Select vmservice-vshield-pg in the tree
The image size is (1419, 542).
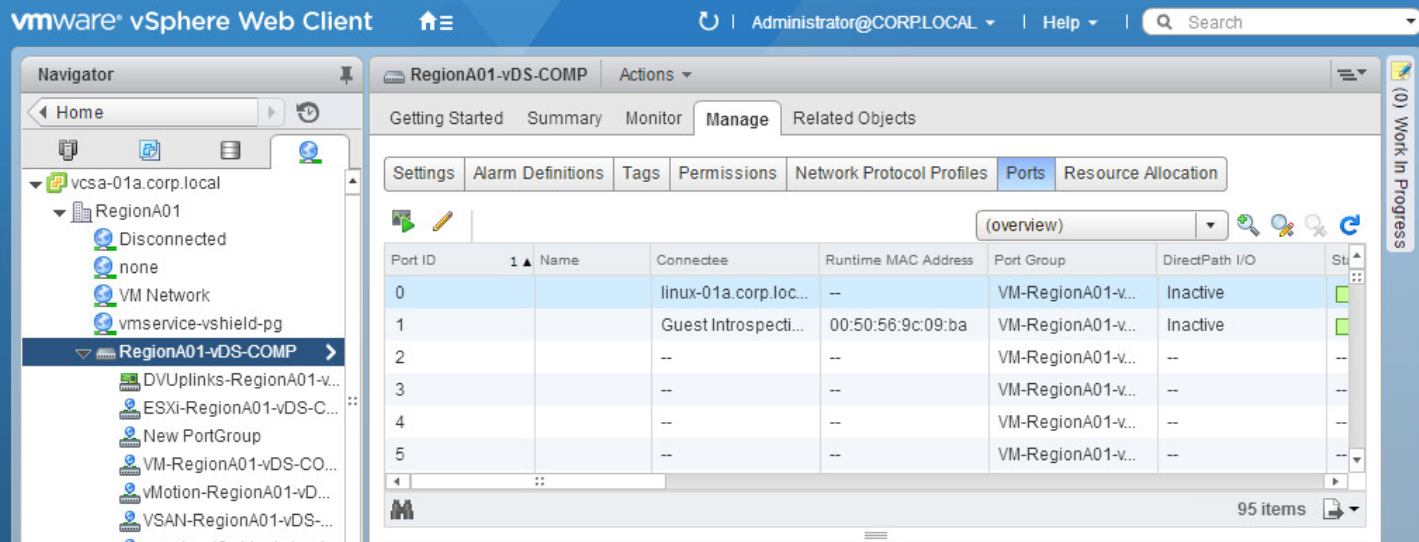click(x=200, y=323)
